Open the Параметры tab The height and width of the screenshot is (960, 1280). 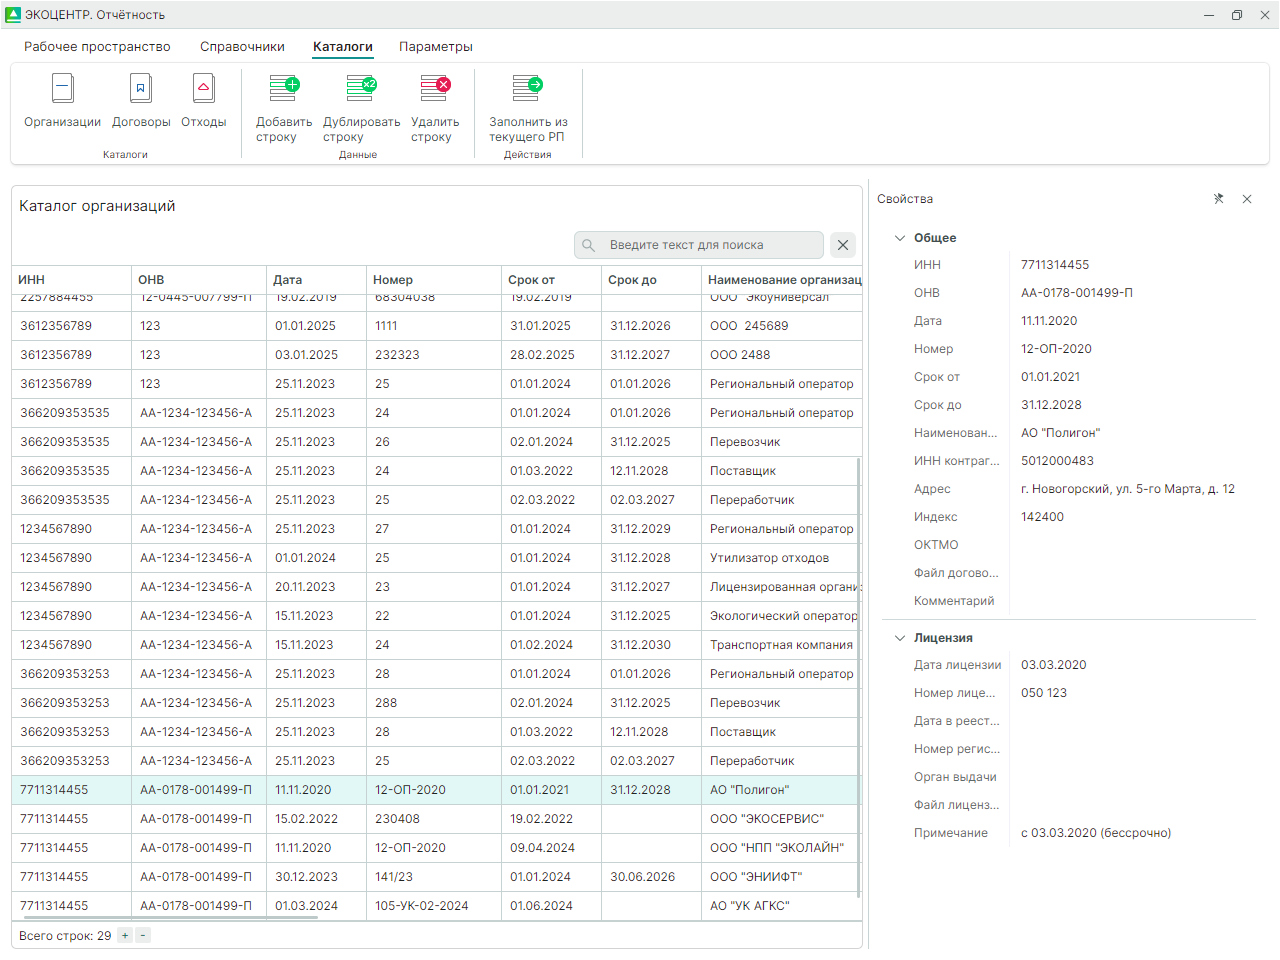[435, 47]
